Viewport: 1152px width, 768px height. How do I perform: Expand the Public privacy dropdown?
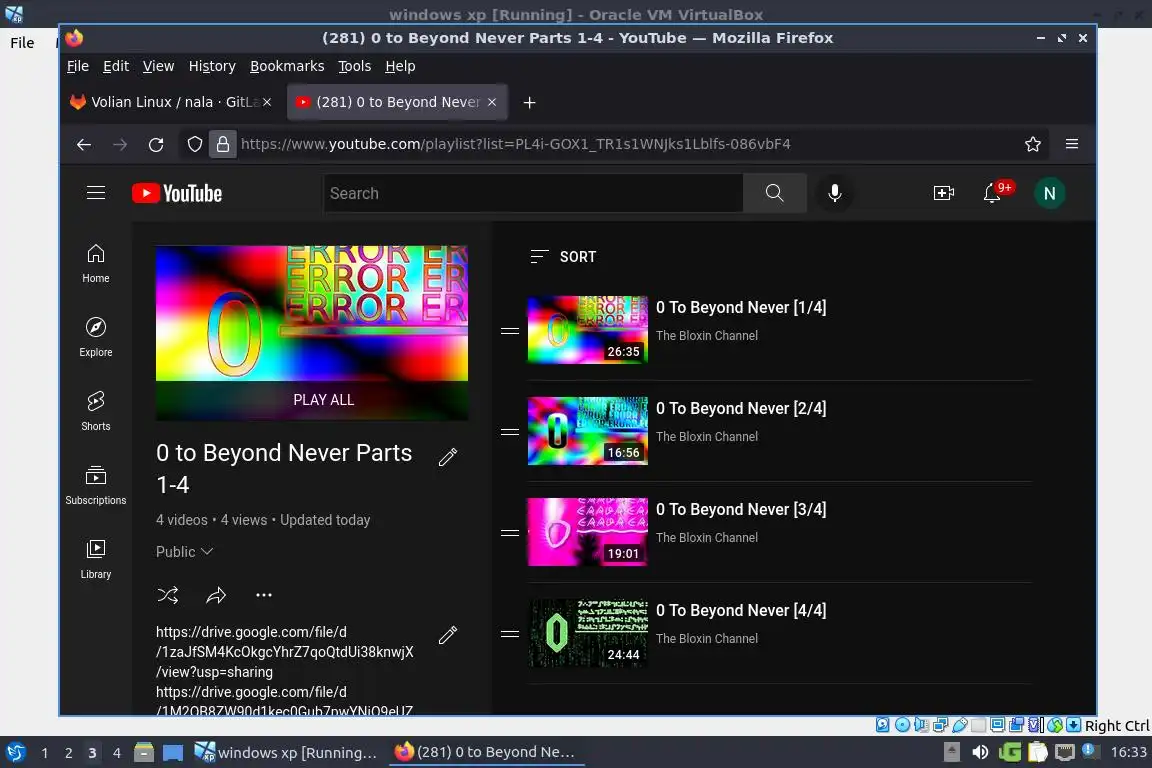tap(184, 551)
